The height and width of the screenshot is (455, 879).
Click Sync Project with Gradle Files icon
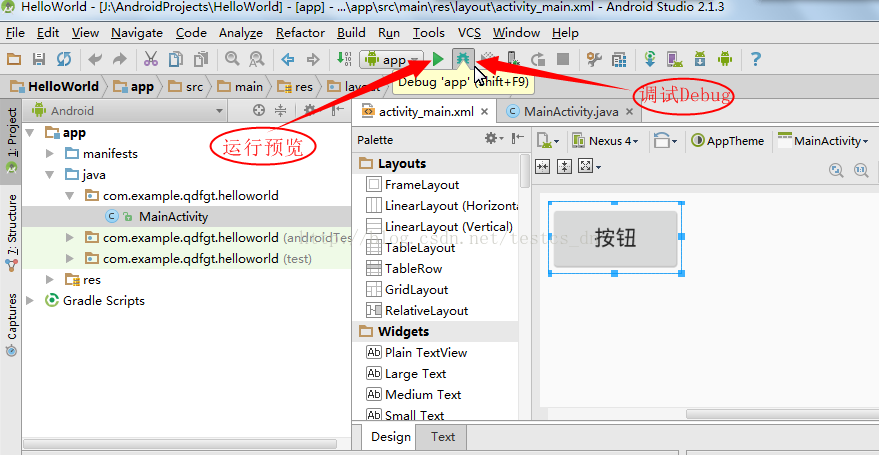[x=650, y=59]
